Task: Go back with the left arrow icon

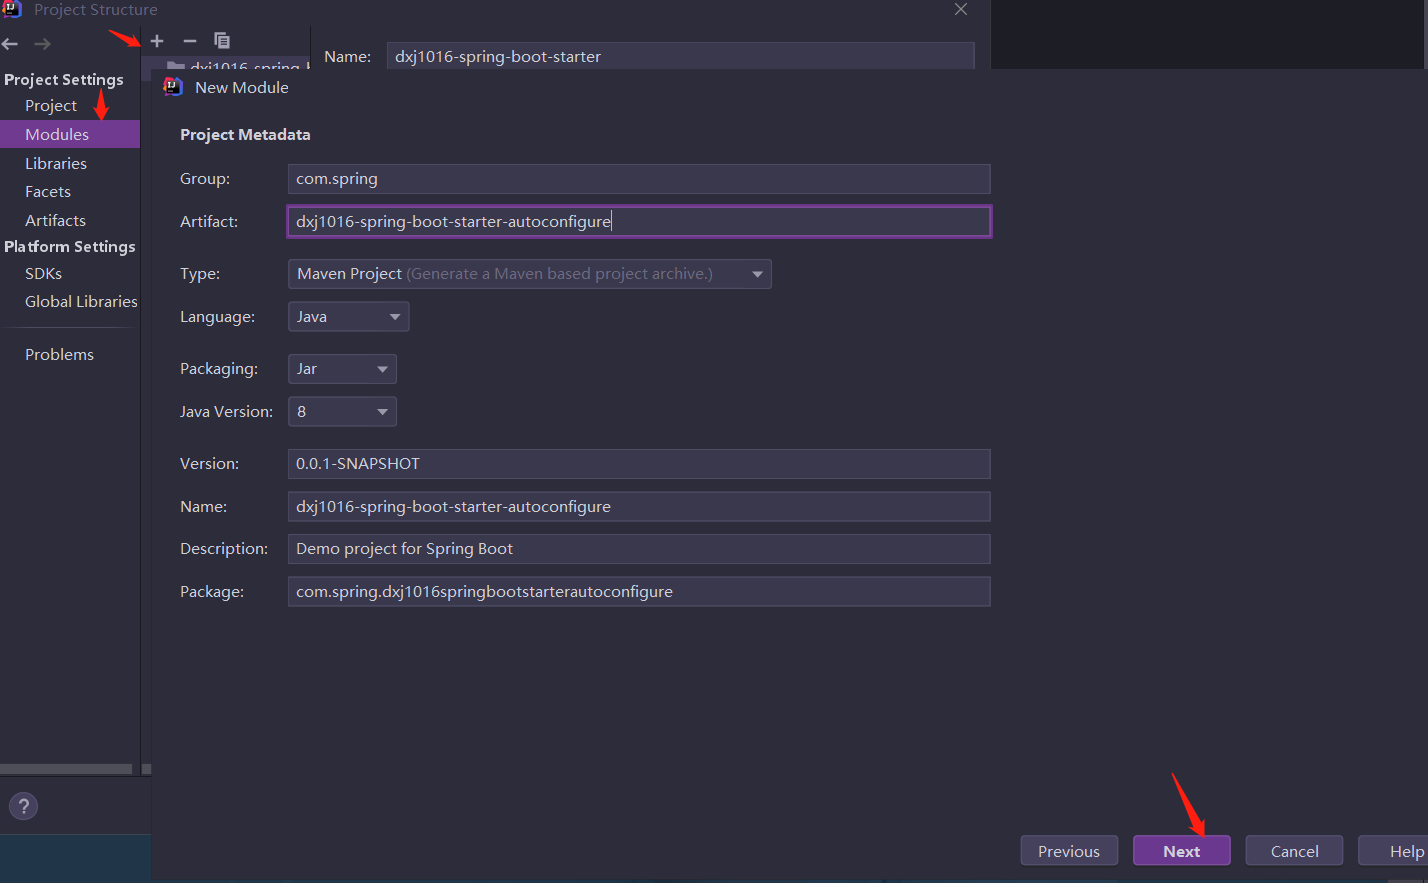Action: (x=10, y=44)
